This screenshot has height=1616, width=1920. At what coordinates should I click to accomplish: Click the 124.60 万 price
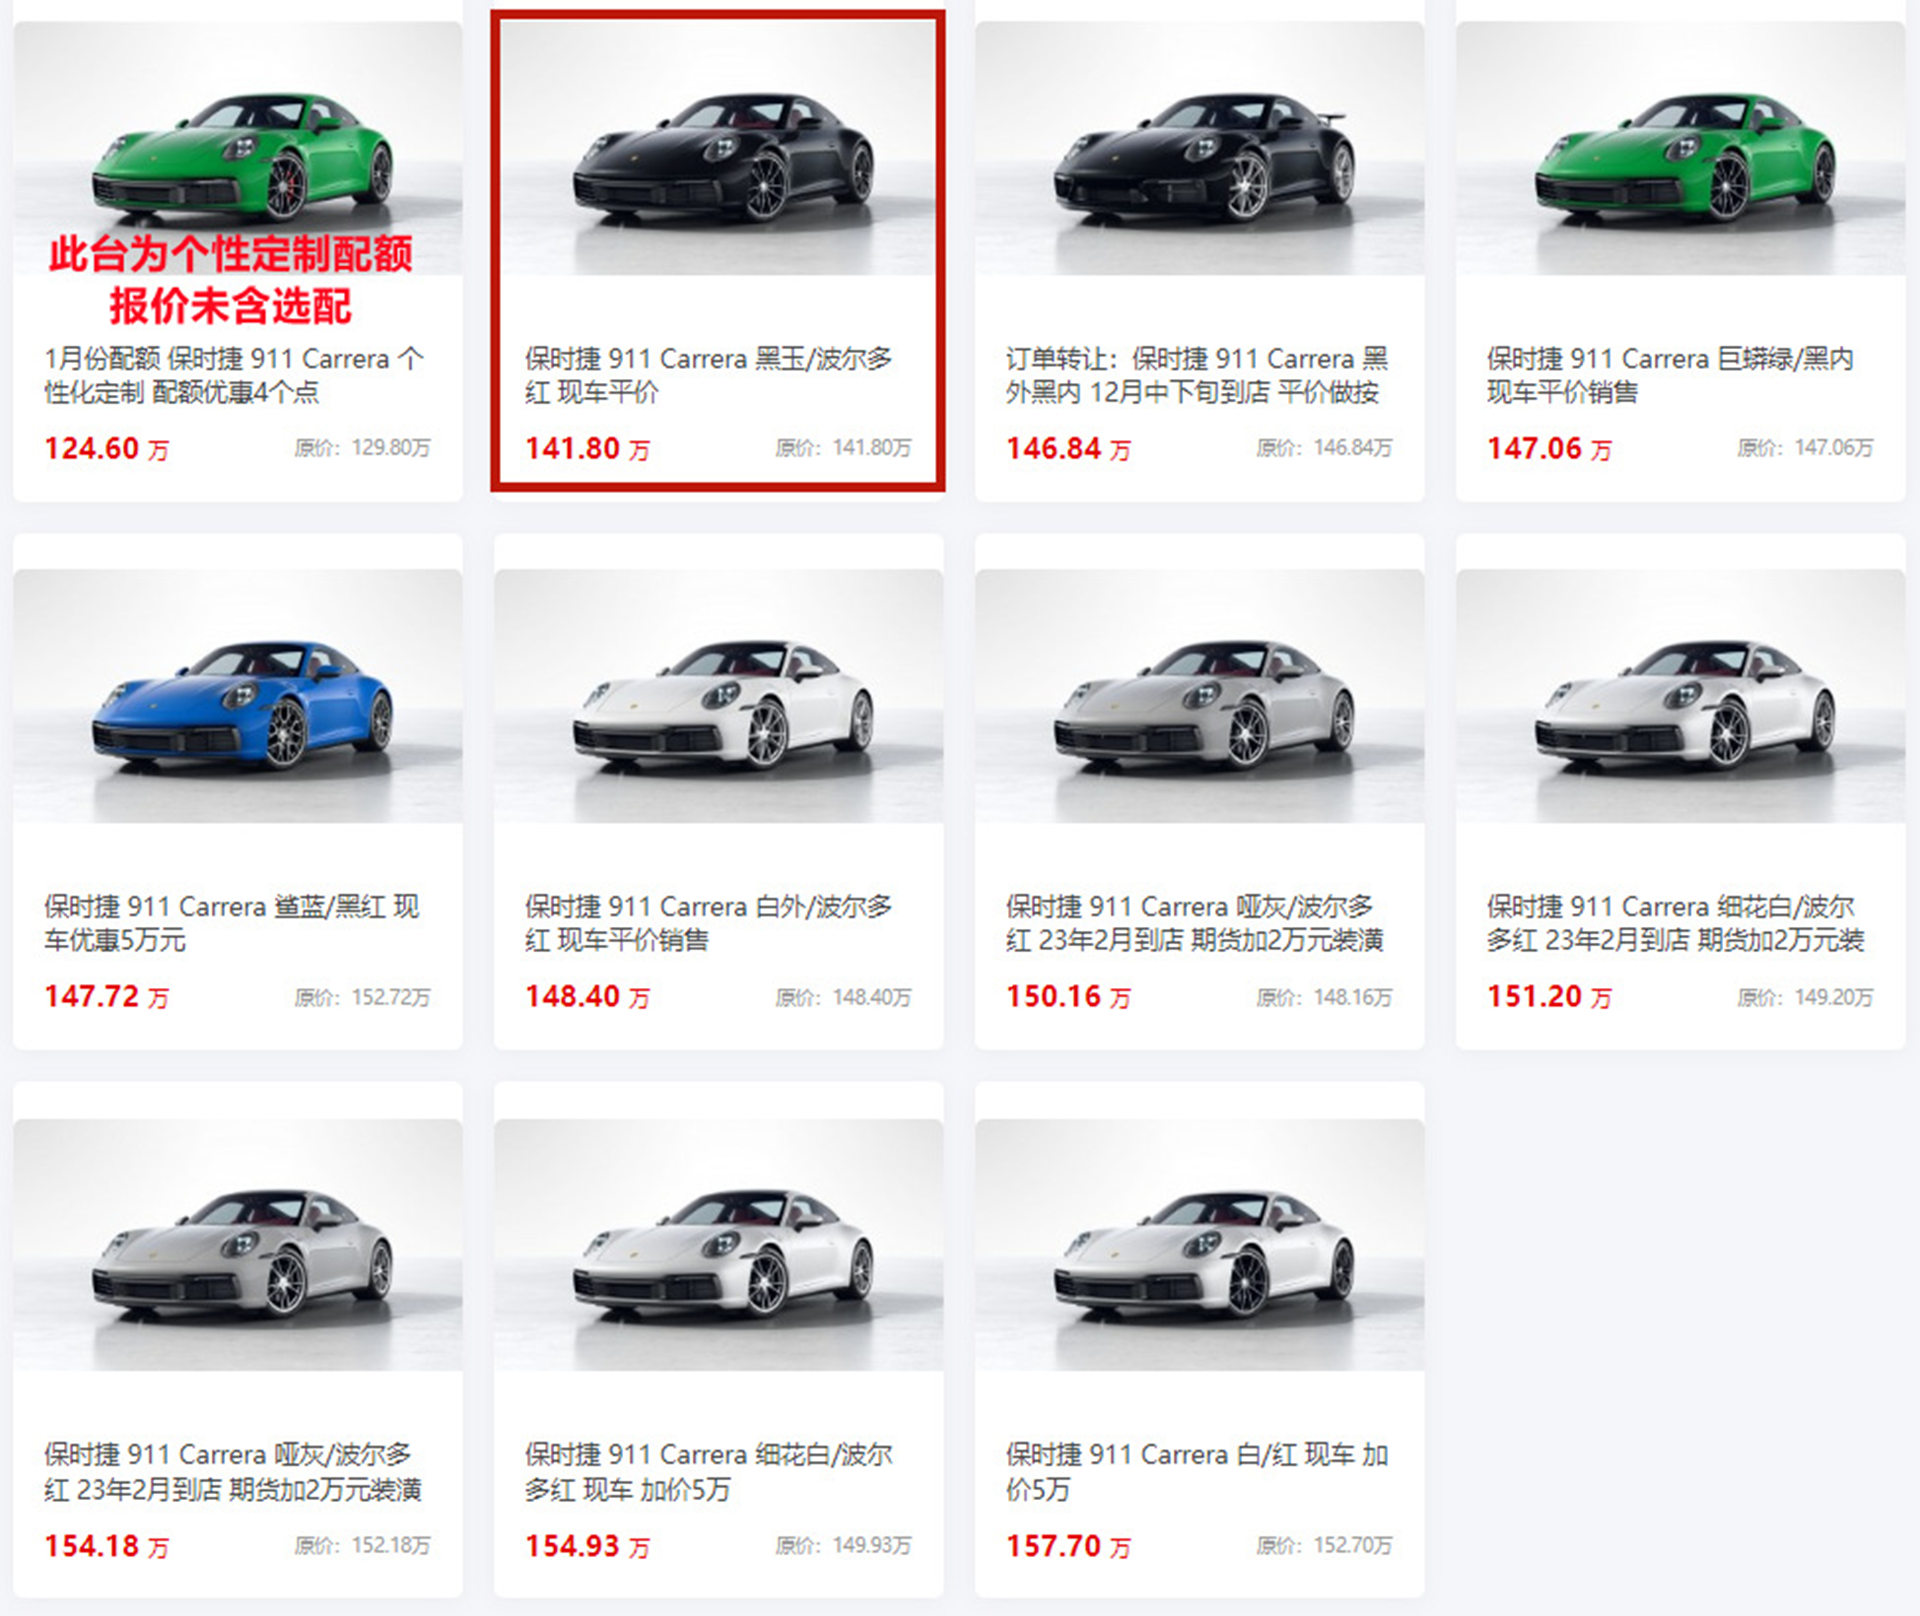[107, 449]
